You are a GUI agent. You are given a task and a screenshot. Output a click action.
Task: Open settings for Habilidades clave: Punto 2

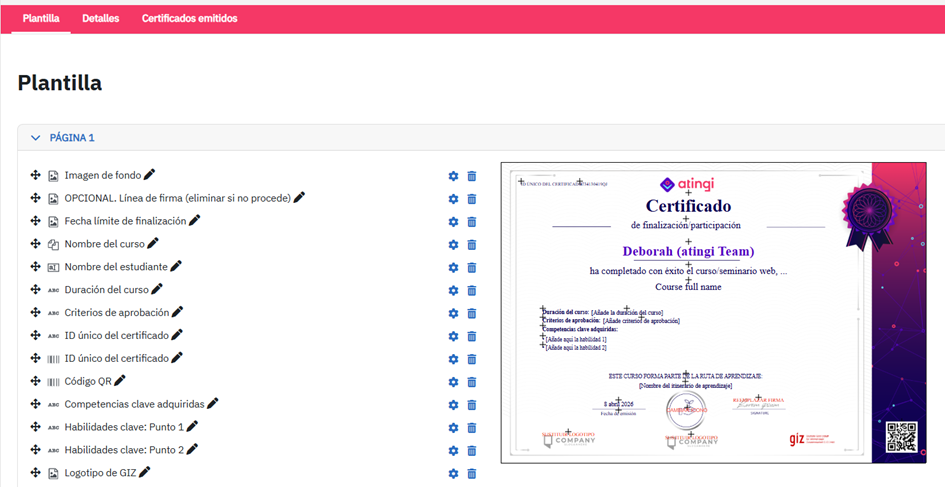(453, 451)
